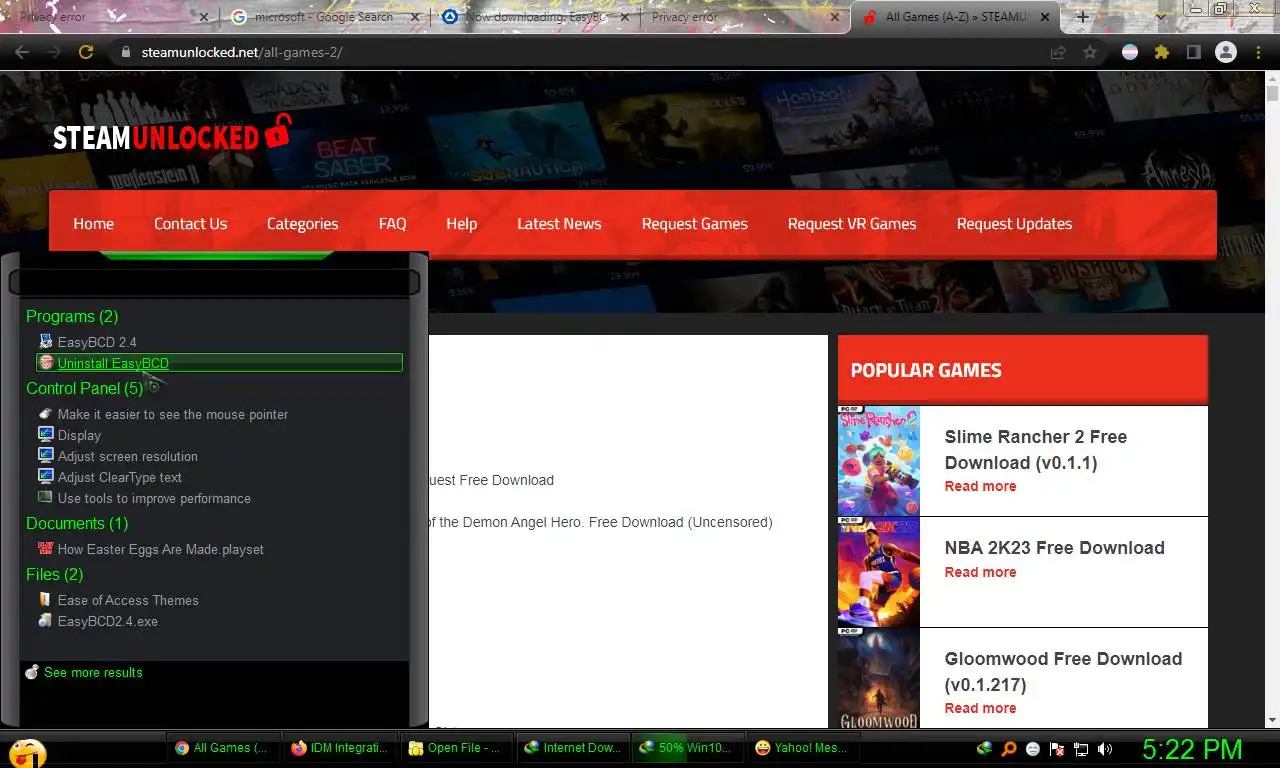Switch to 50% Win10 download taskbar button

pos(690,747)
